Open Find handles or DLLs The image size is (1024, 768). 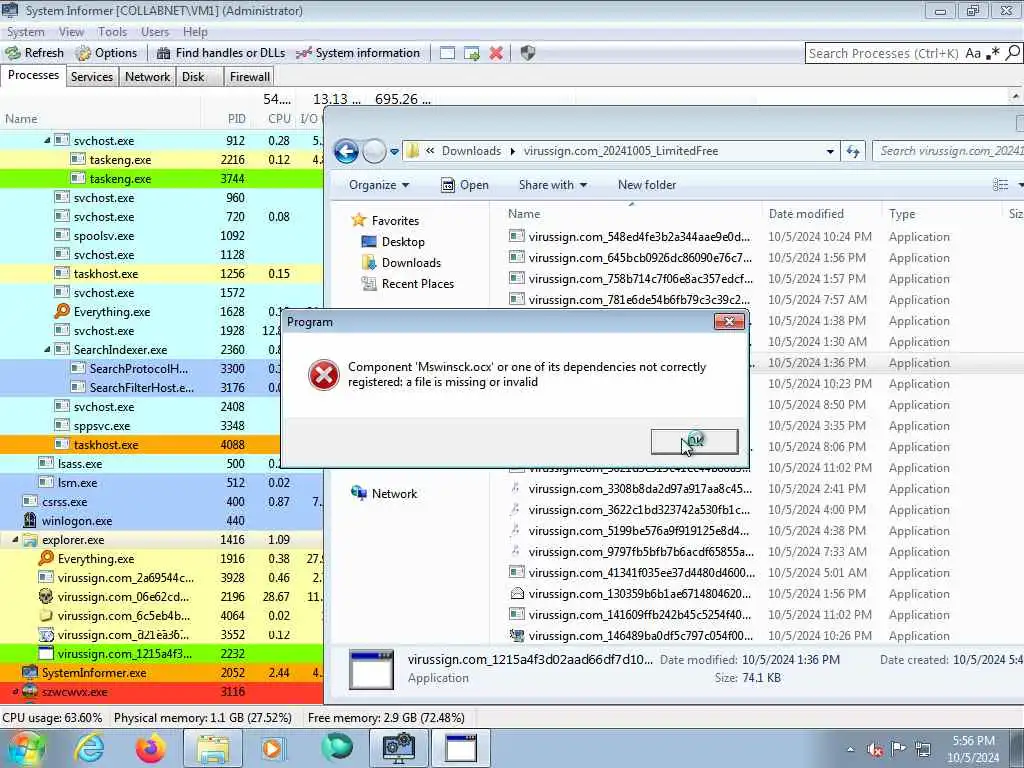coord(221,53)
